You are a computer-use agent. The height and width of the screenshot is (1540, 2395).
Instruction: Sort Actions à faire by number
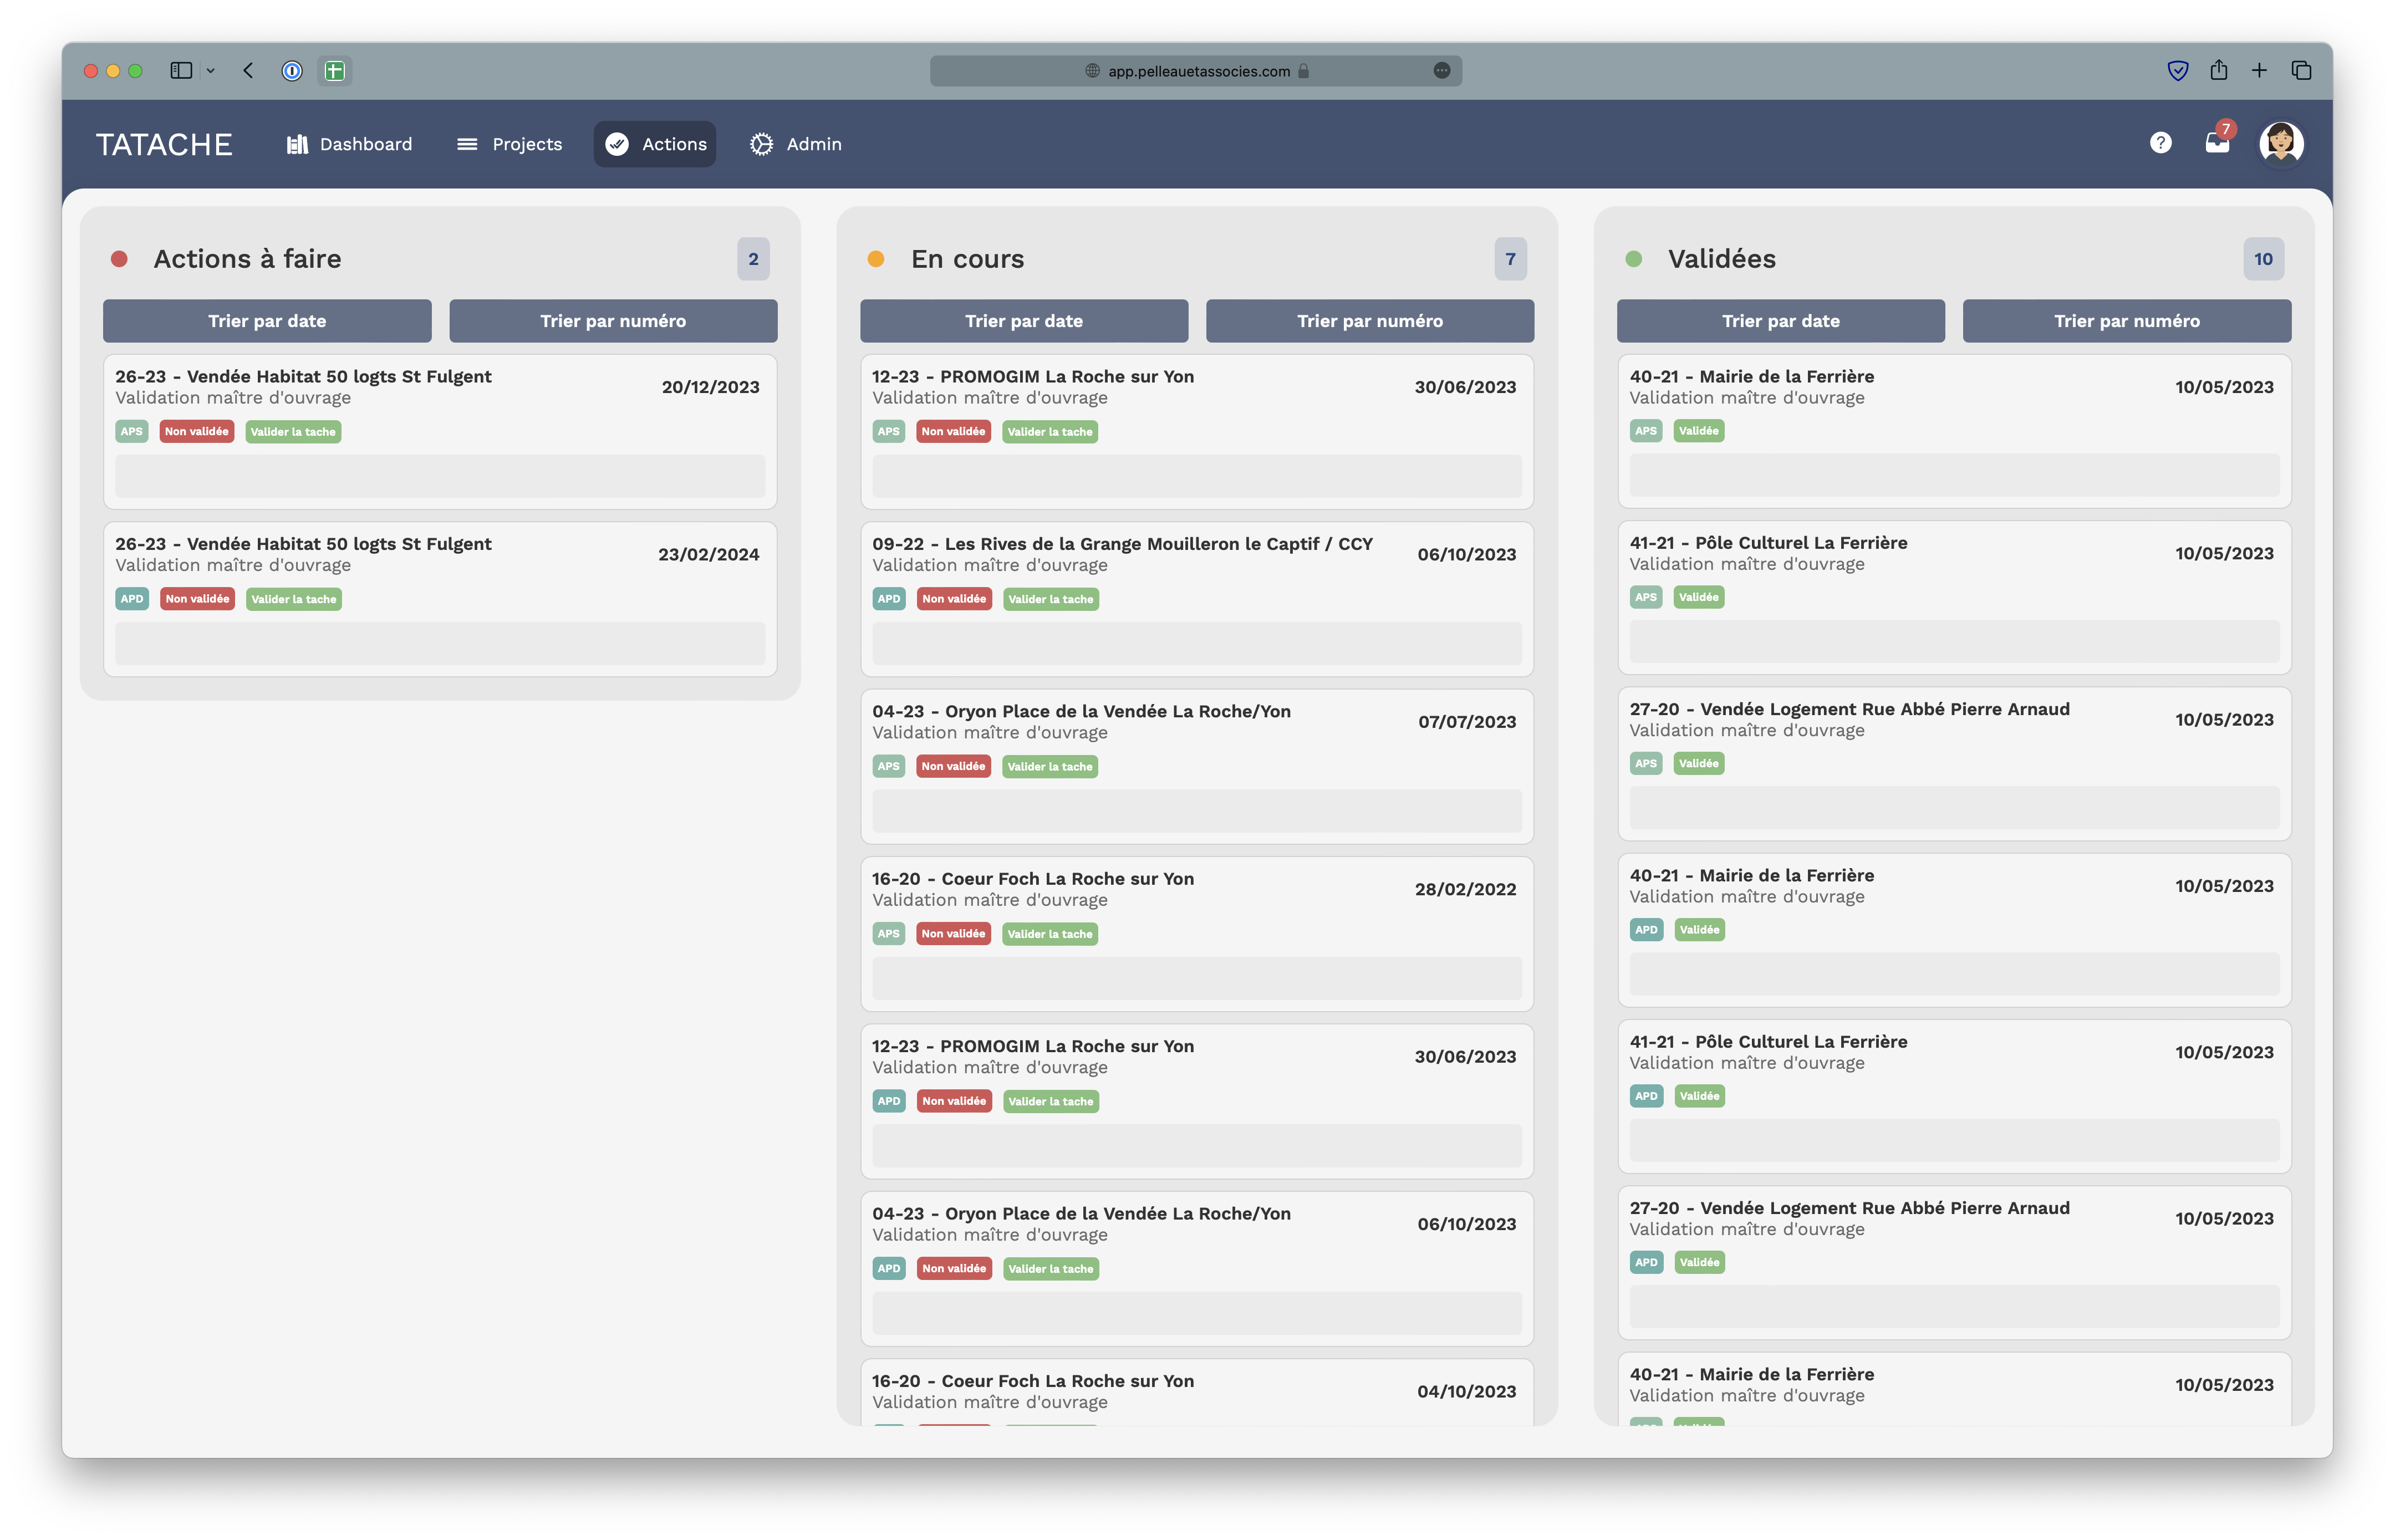pyautogui.click(x=613, y=319)
